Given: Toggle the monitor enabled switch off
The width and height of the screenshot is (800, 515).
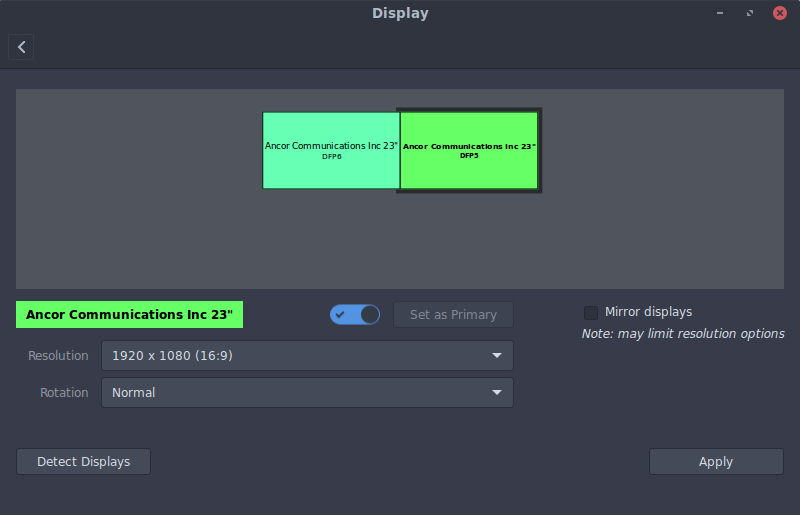Looking at the screenshot, I should pyautogui.click(x=355, y=314).
